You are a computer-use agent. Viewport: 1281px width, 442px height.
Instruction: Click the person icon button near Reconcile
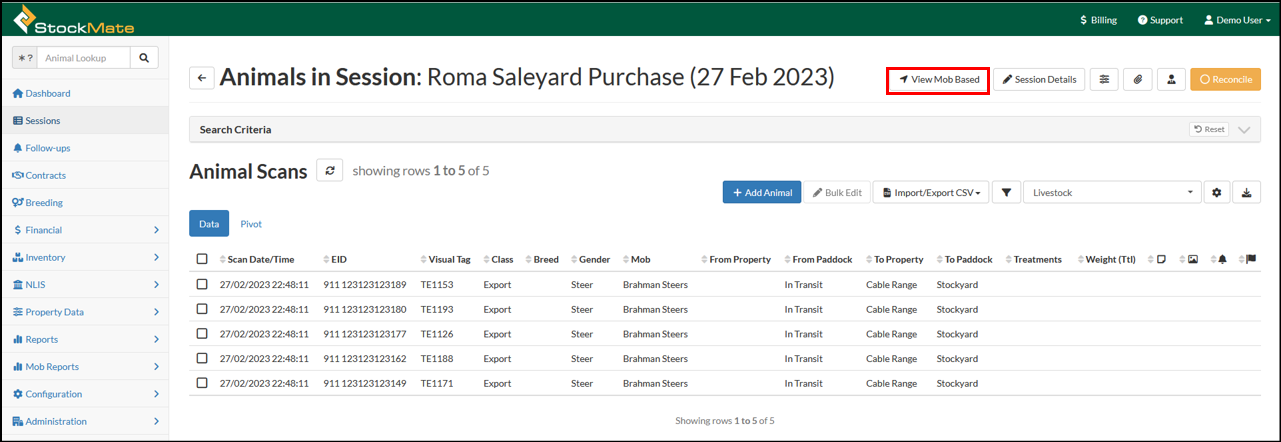1170,79
